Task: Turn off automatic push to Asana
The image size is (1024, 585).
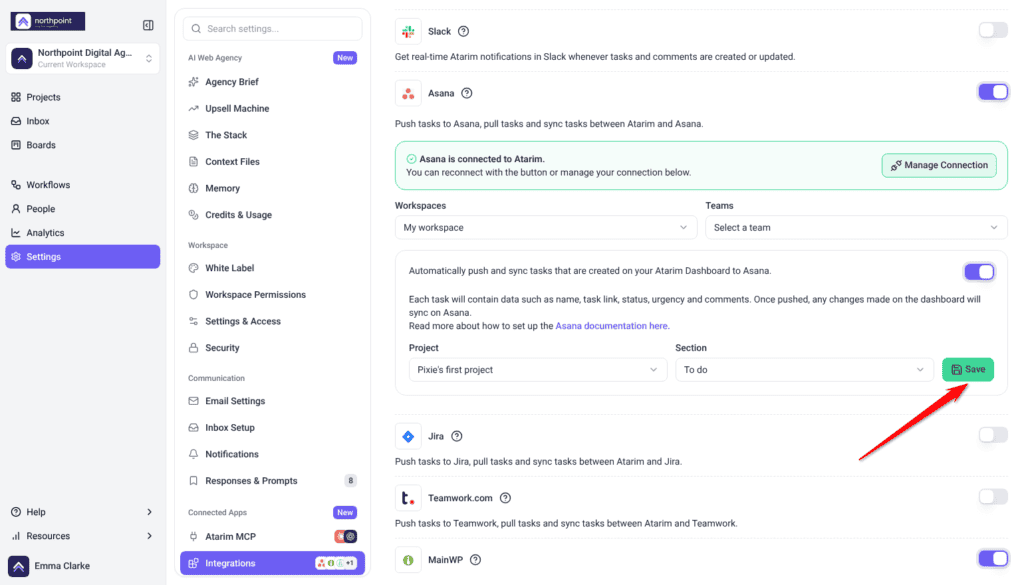Action: click(x=979, y=272)
